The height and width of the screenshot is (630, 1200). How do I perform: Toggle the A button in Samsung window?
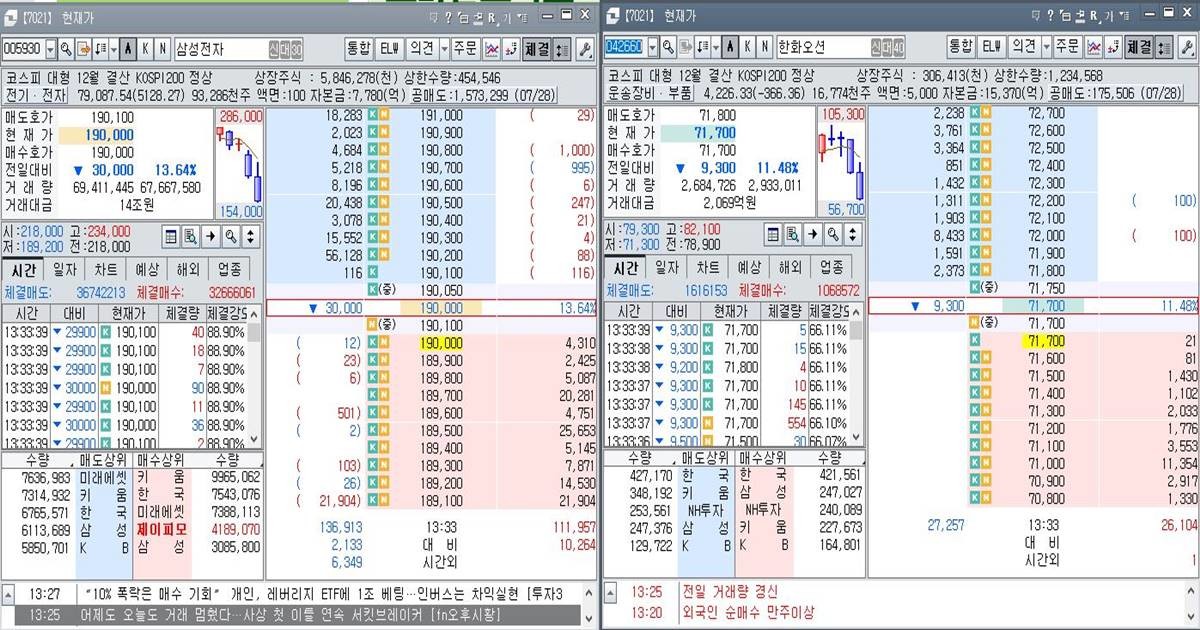coord(128,48)
